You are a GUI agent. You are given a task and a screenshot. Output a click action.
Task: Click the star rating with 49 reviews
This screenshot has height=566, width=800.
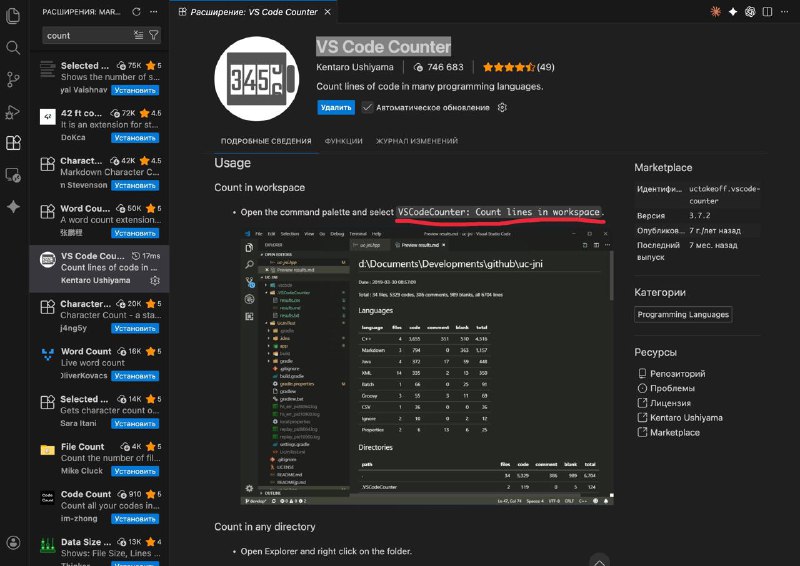pos(518,67)
